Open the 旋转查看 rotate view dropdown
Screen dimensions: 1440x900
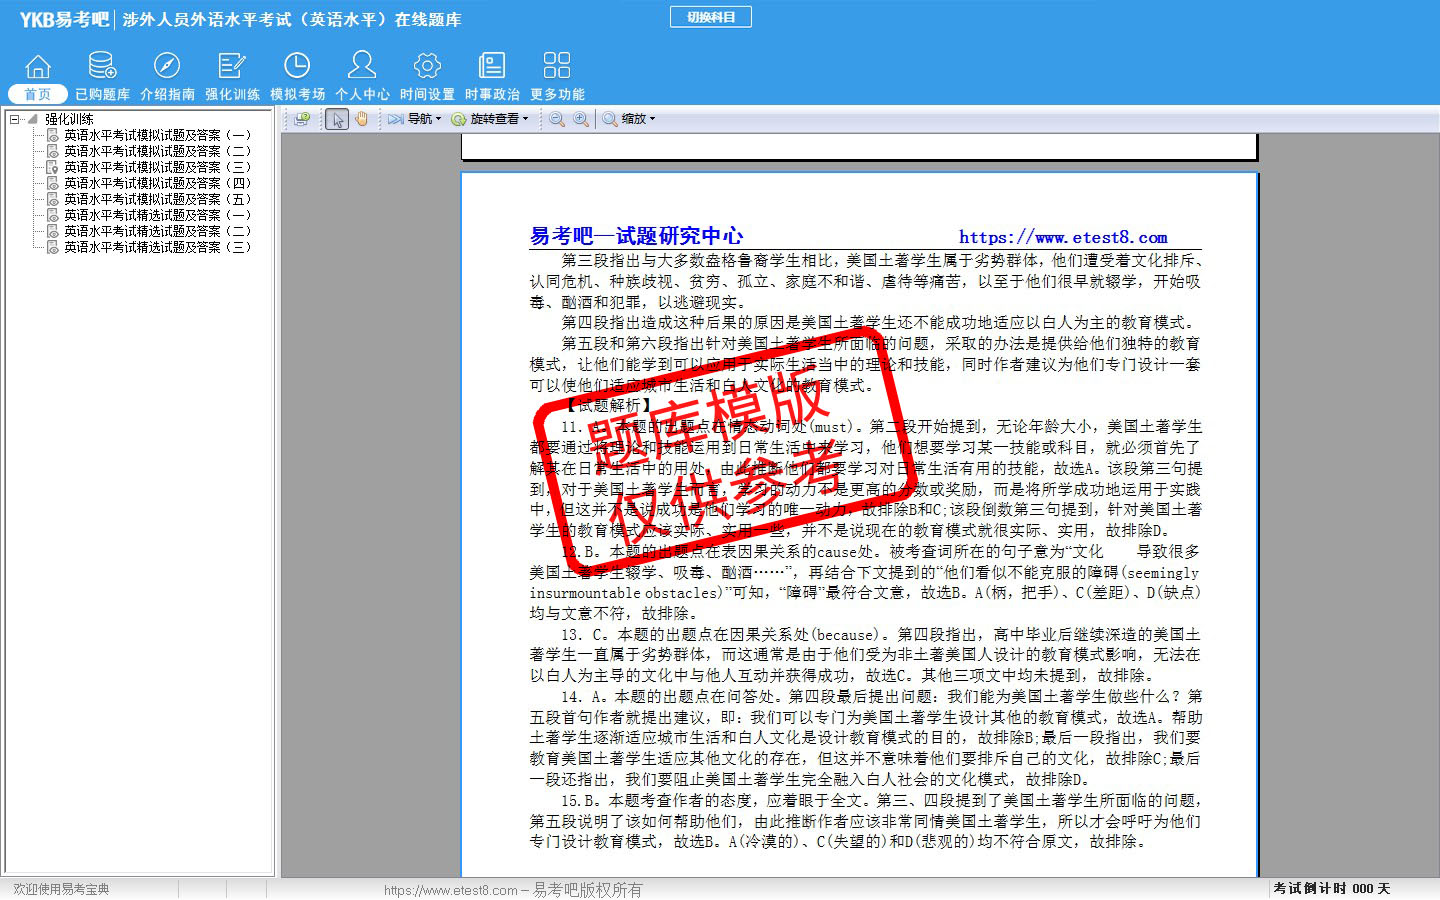tap(489, 119)
